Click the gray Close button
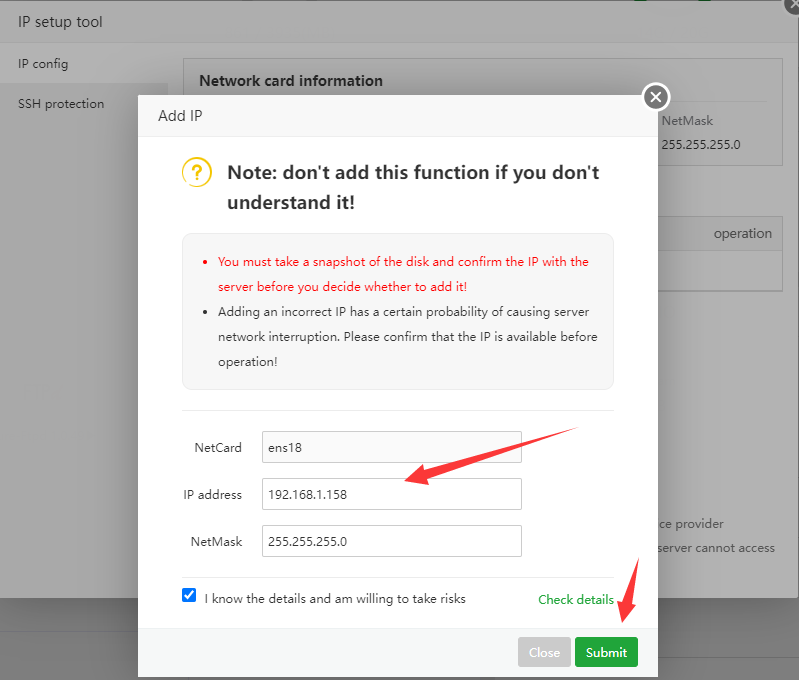Screen dimensions: 799x680 coord(544,652)
